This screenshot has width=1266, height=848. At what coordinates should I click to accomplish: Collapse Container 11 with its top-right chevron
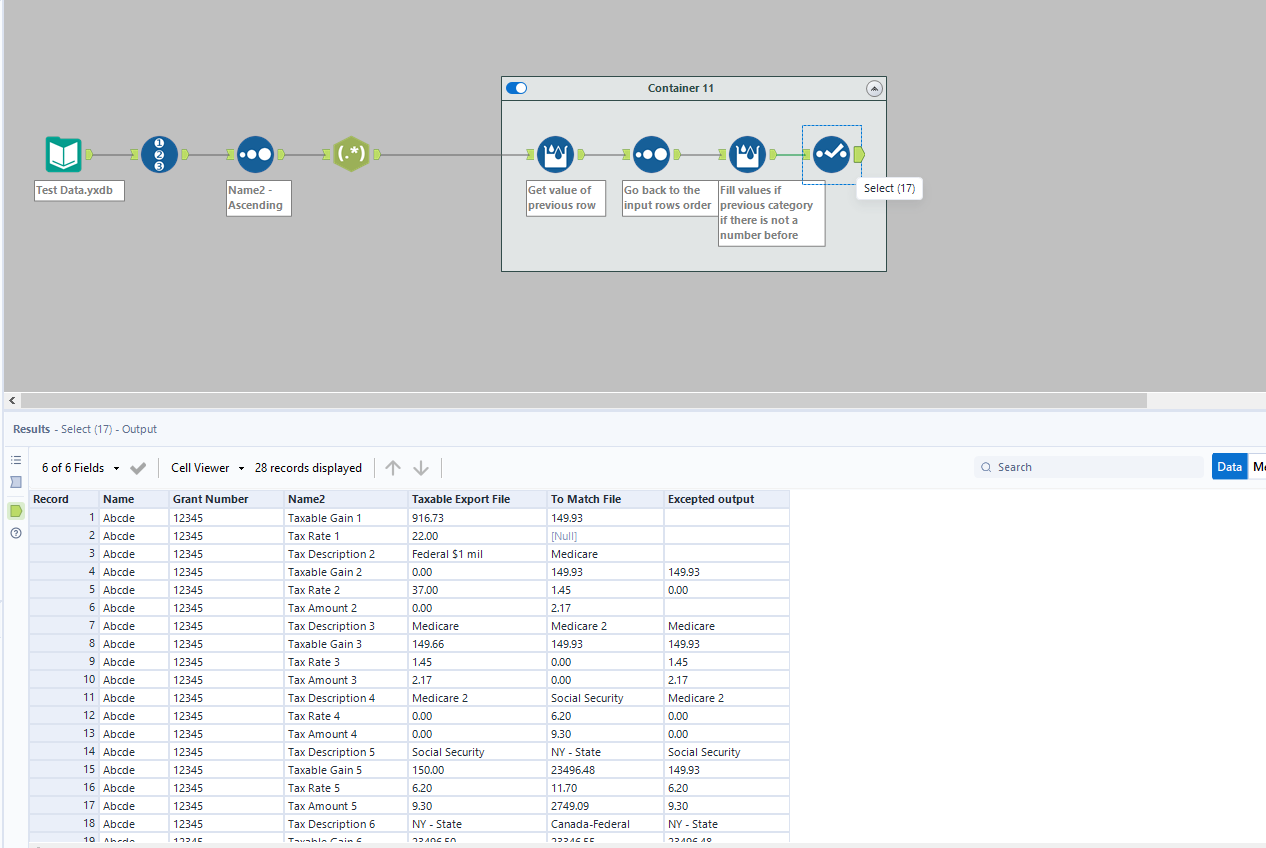tap(874, 88)
